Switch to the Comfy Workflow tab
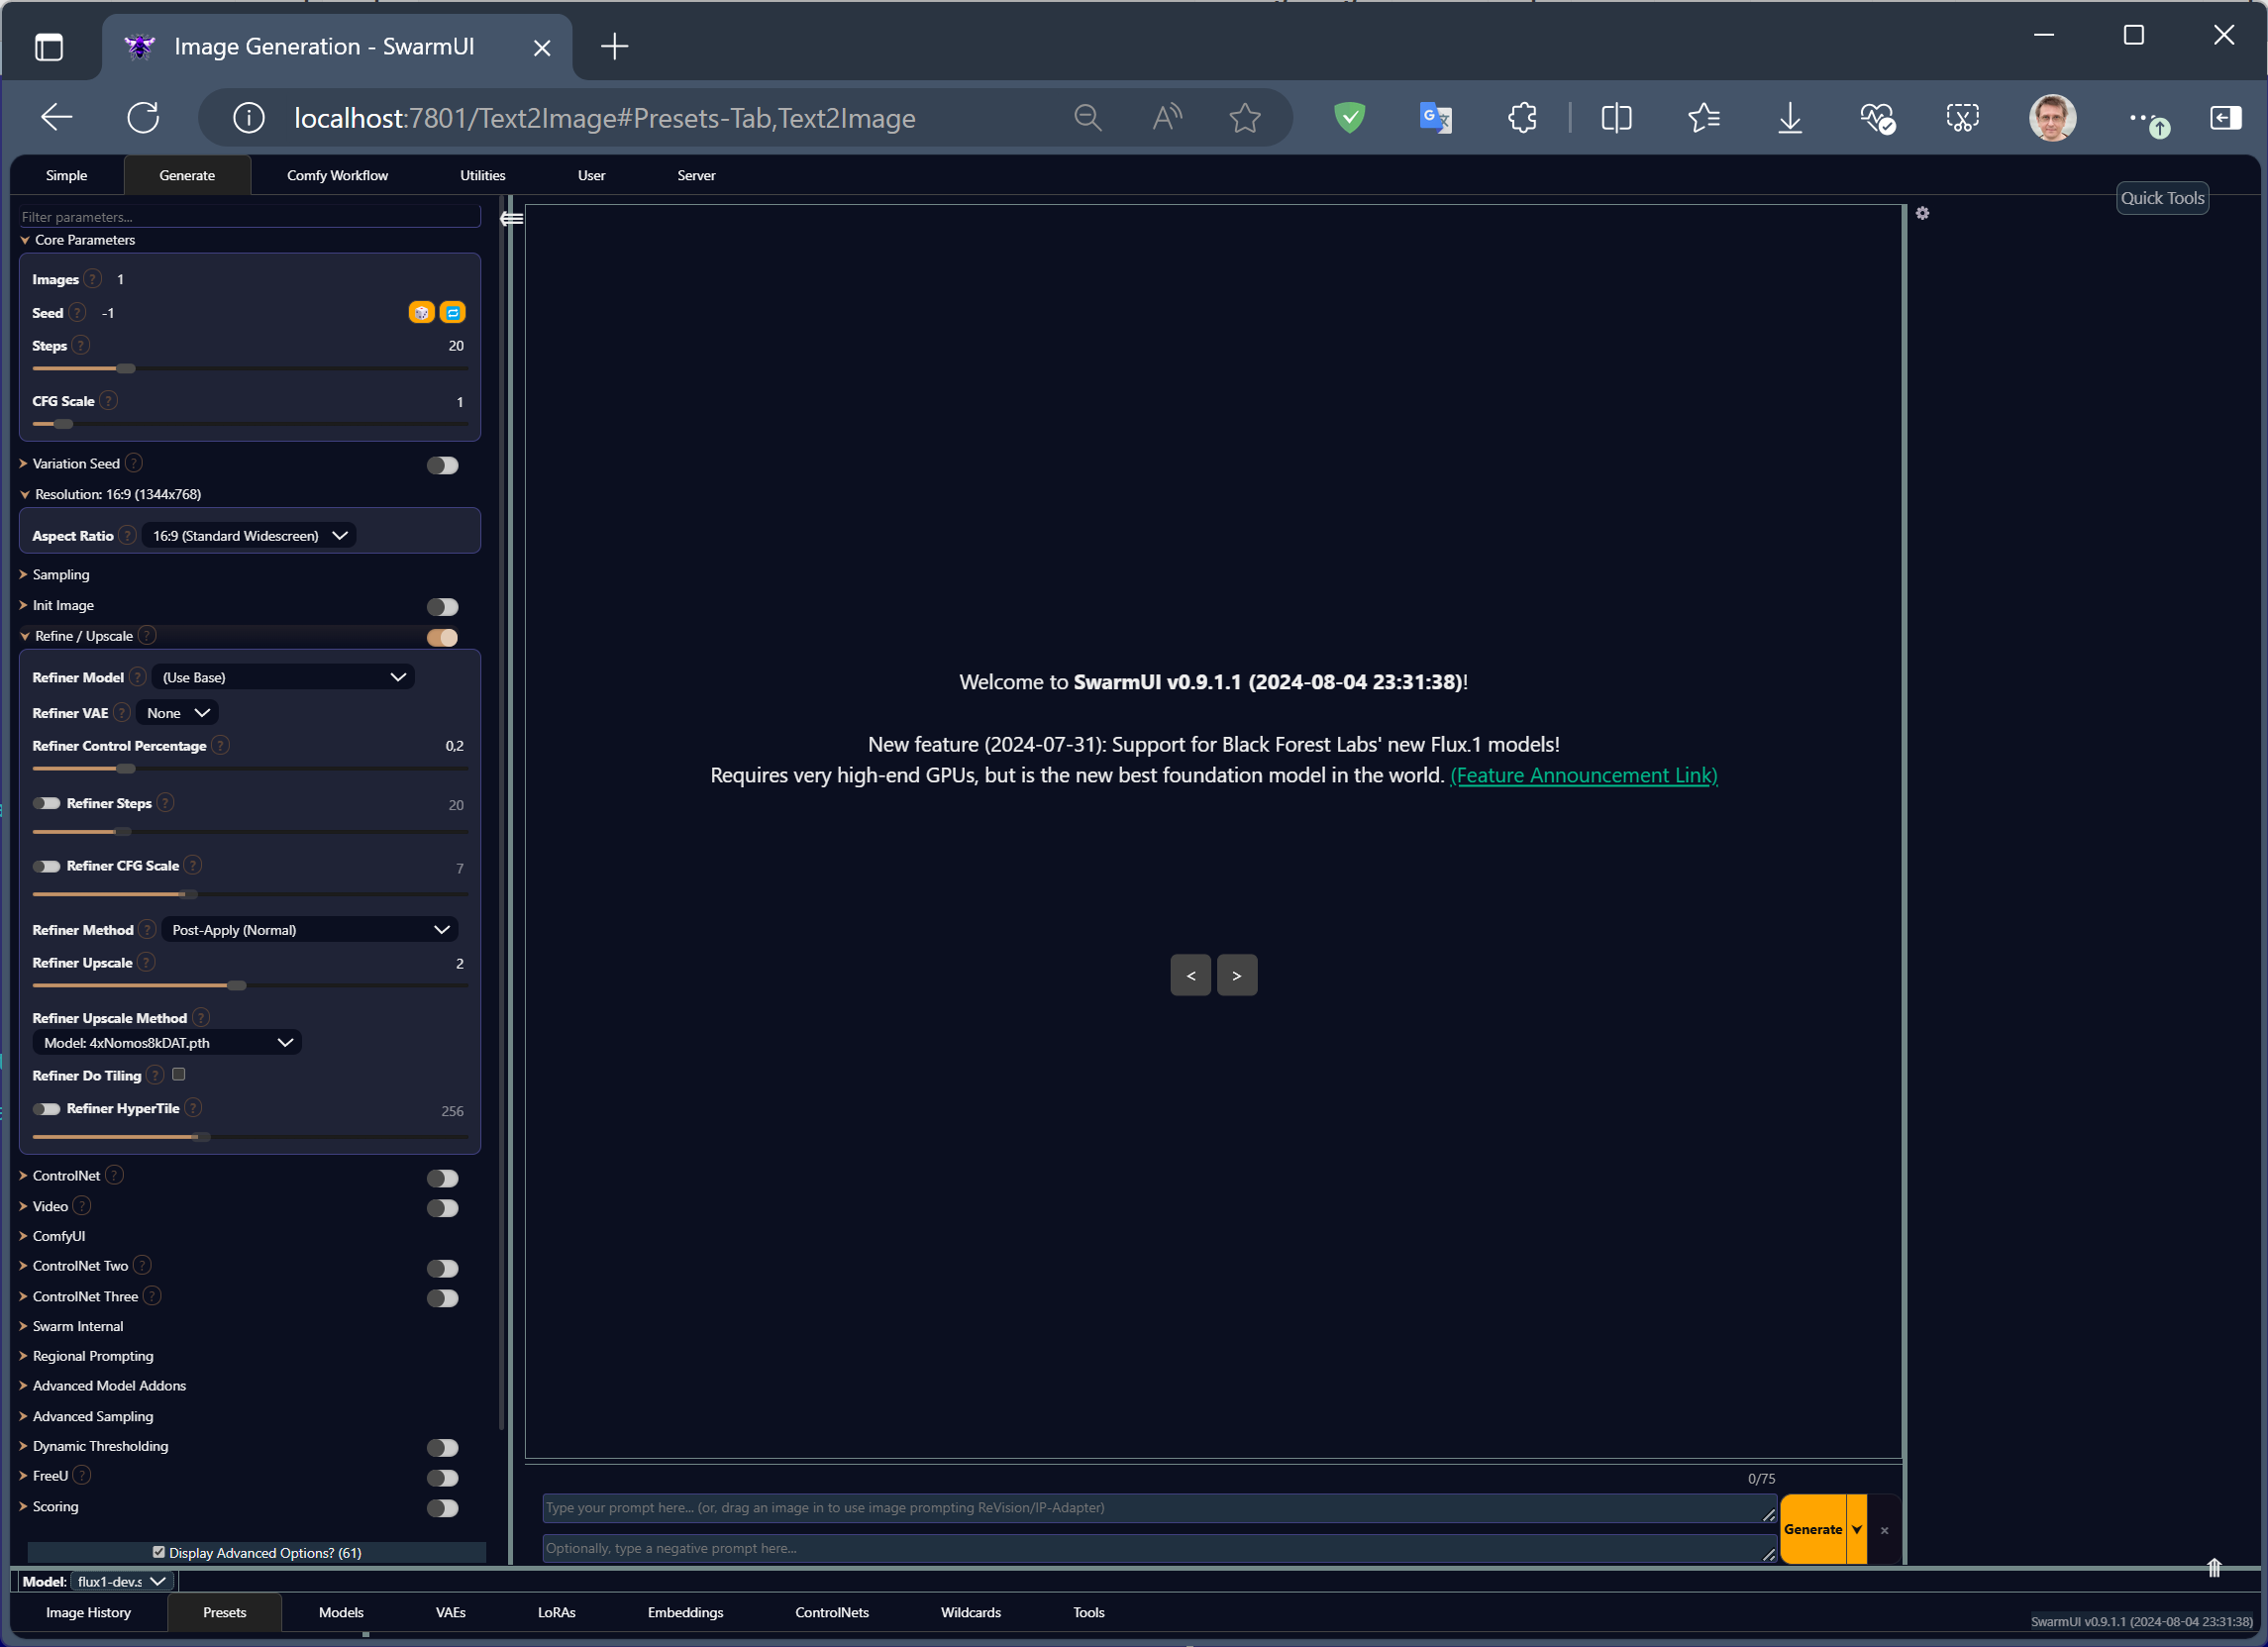2268x1647 pixels. pyautogui.click(x=337, y=175)
